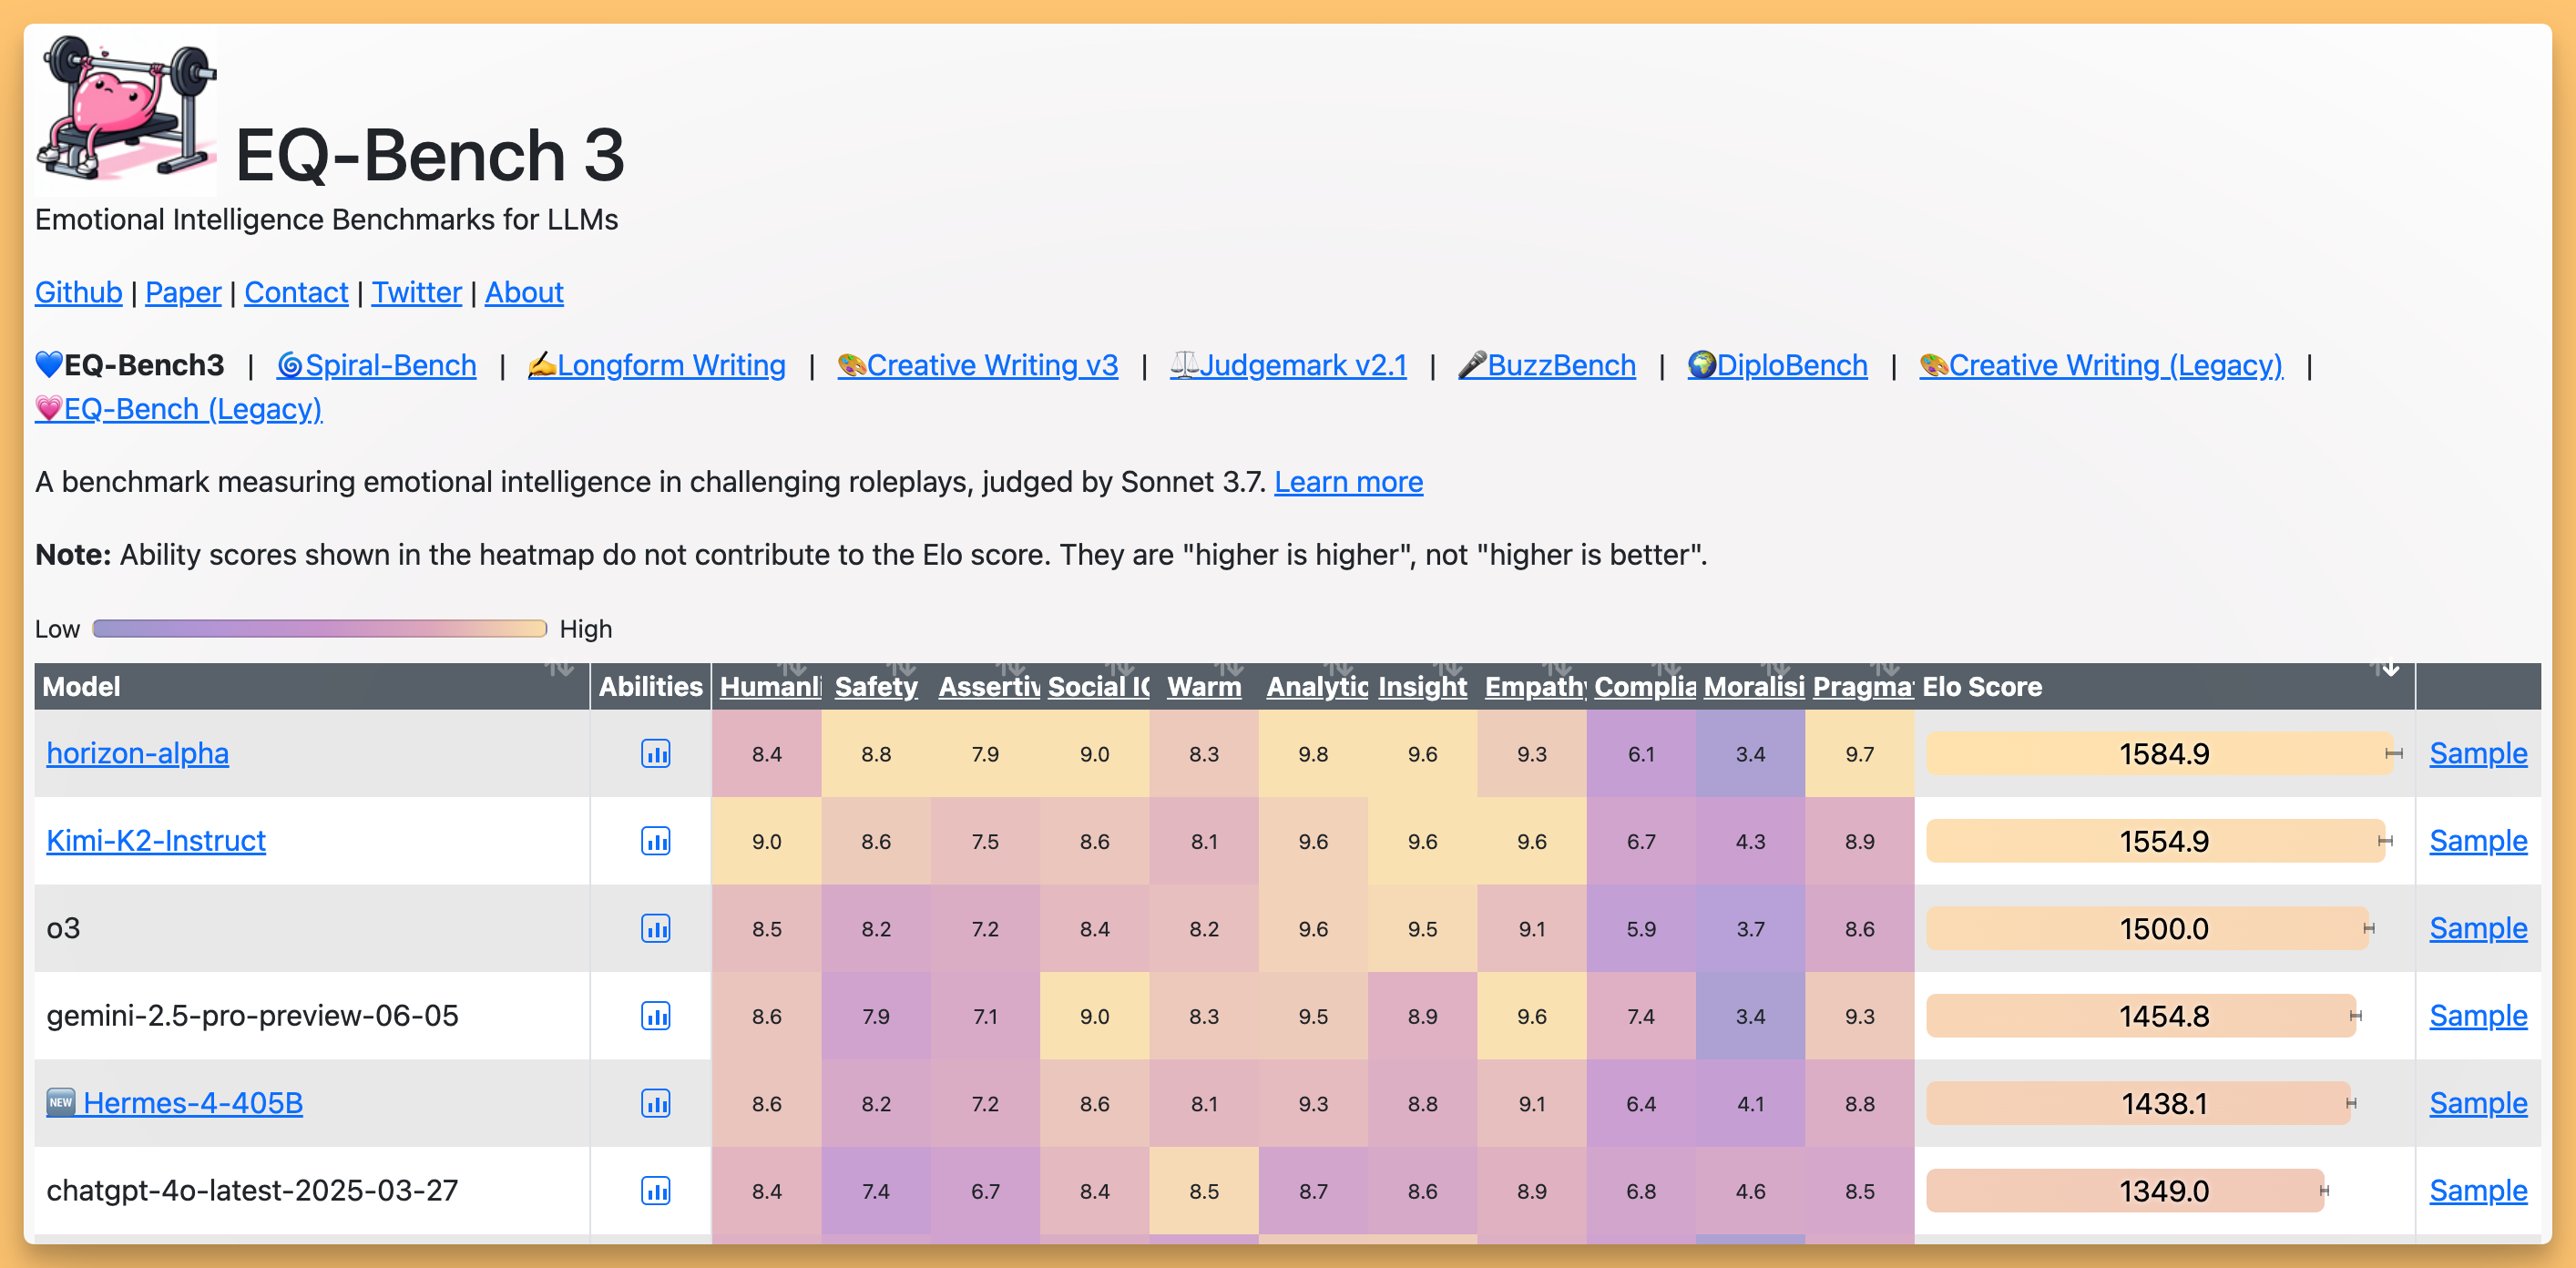Switch to Spiral-Bench leaderboard tab
Image resolution: width=2576 pixels, height=1268 pixels.
click(x=376, y=365)
